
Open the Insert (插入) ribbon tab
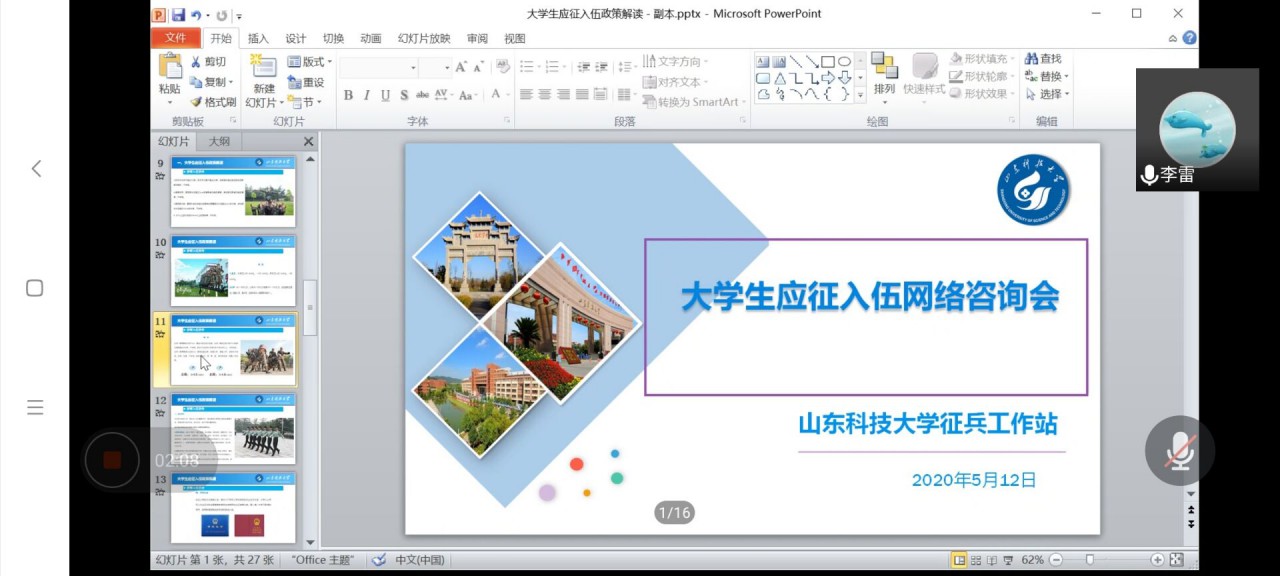pyautogui.click(x=258, y=39)
